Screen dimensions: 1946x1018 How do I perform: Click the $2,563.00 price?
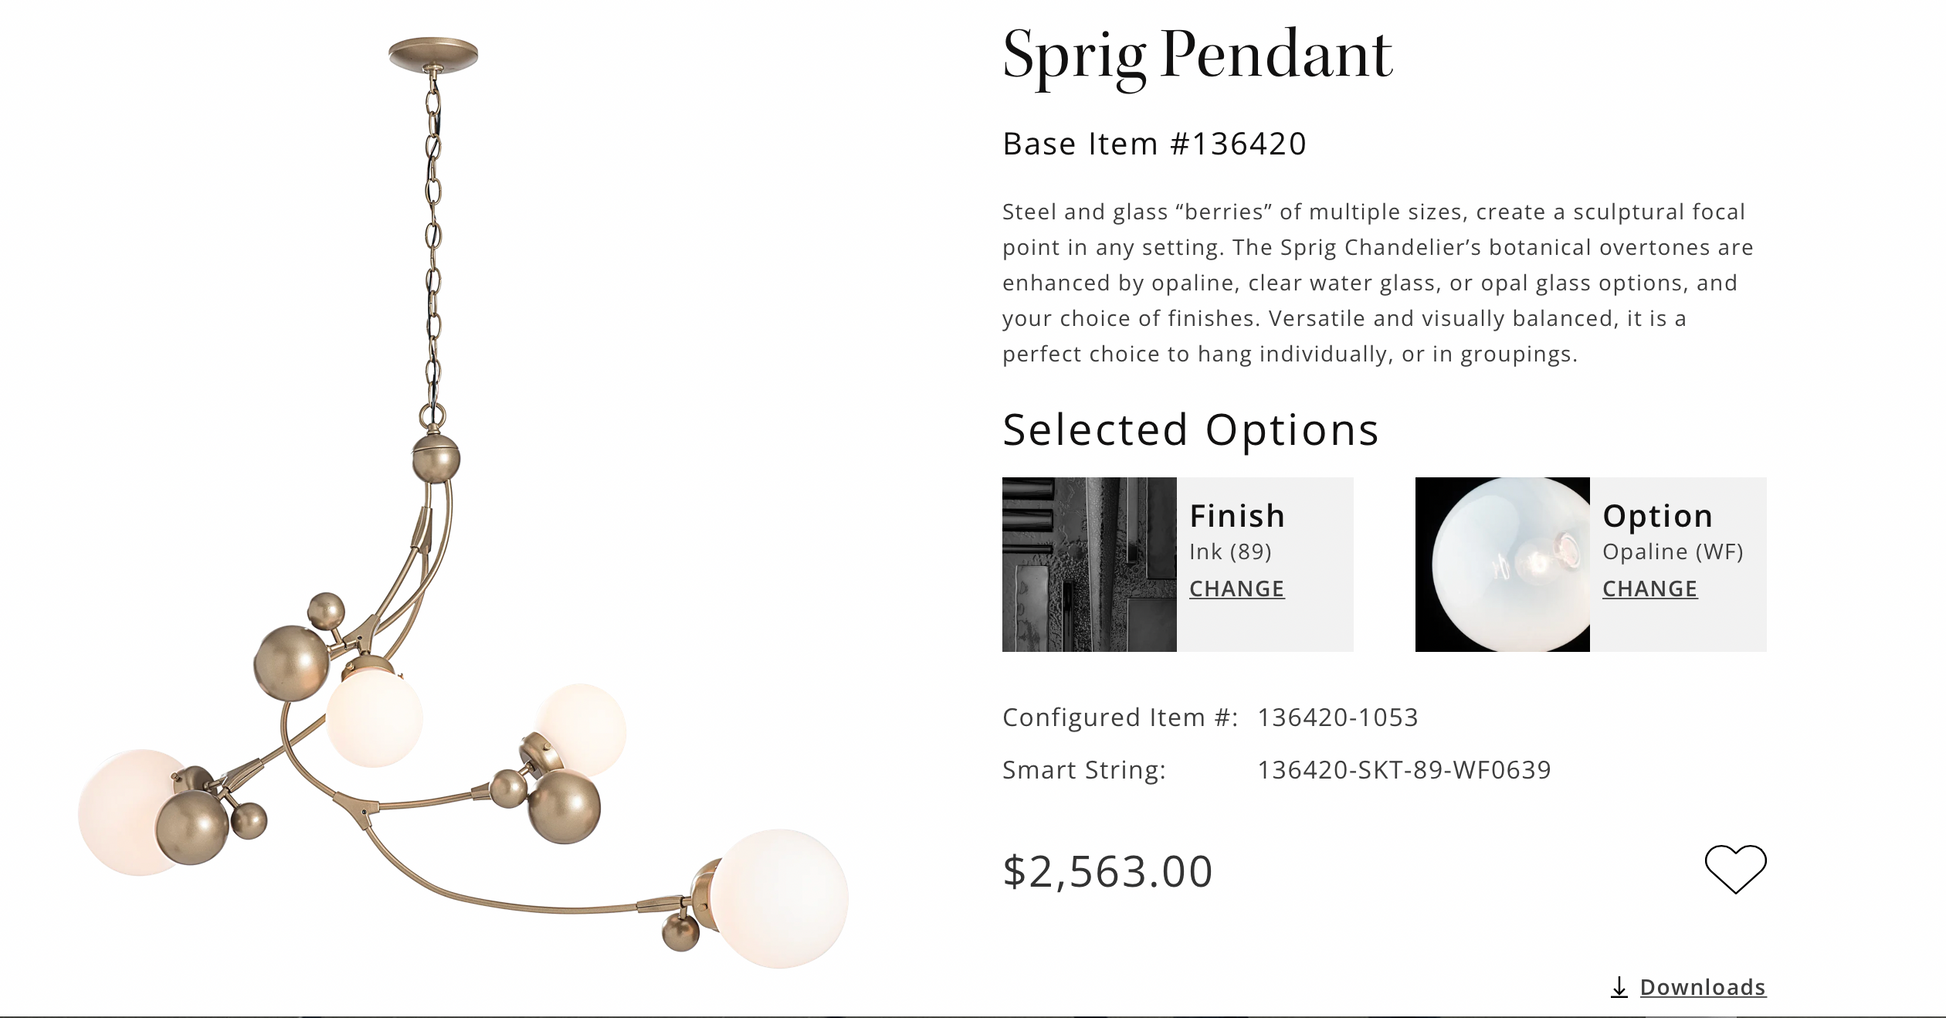tap(1107, 871)
